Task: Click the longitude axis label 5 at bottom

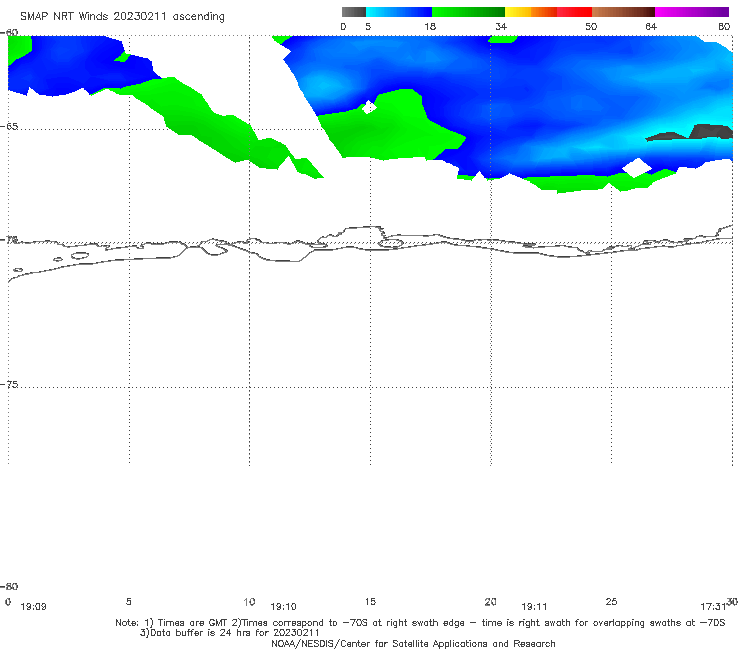Action: pyautogui.click(x=128, y=602)
